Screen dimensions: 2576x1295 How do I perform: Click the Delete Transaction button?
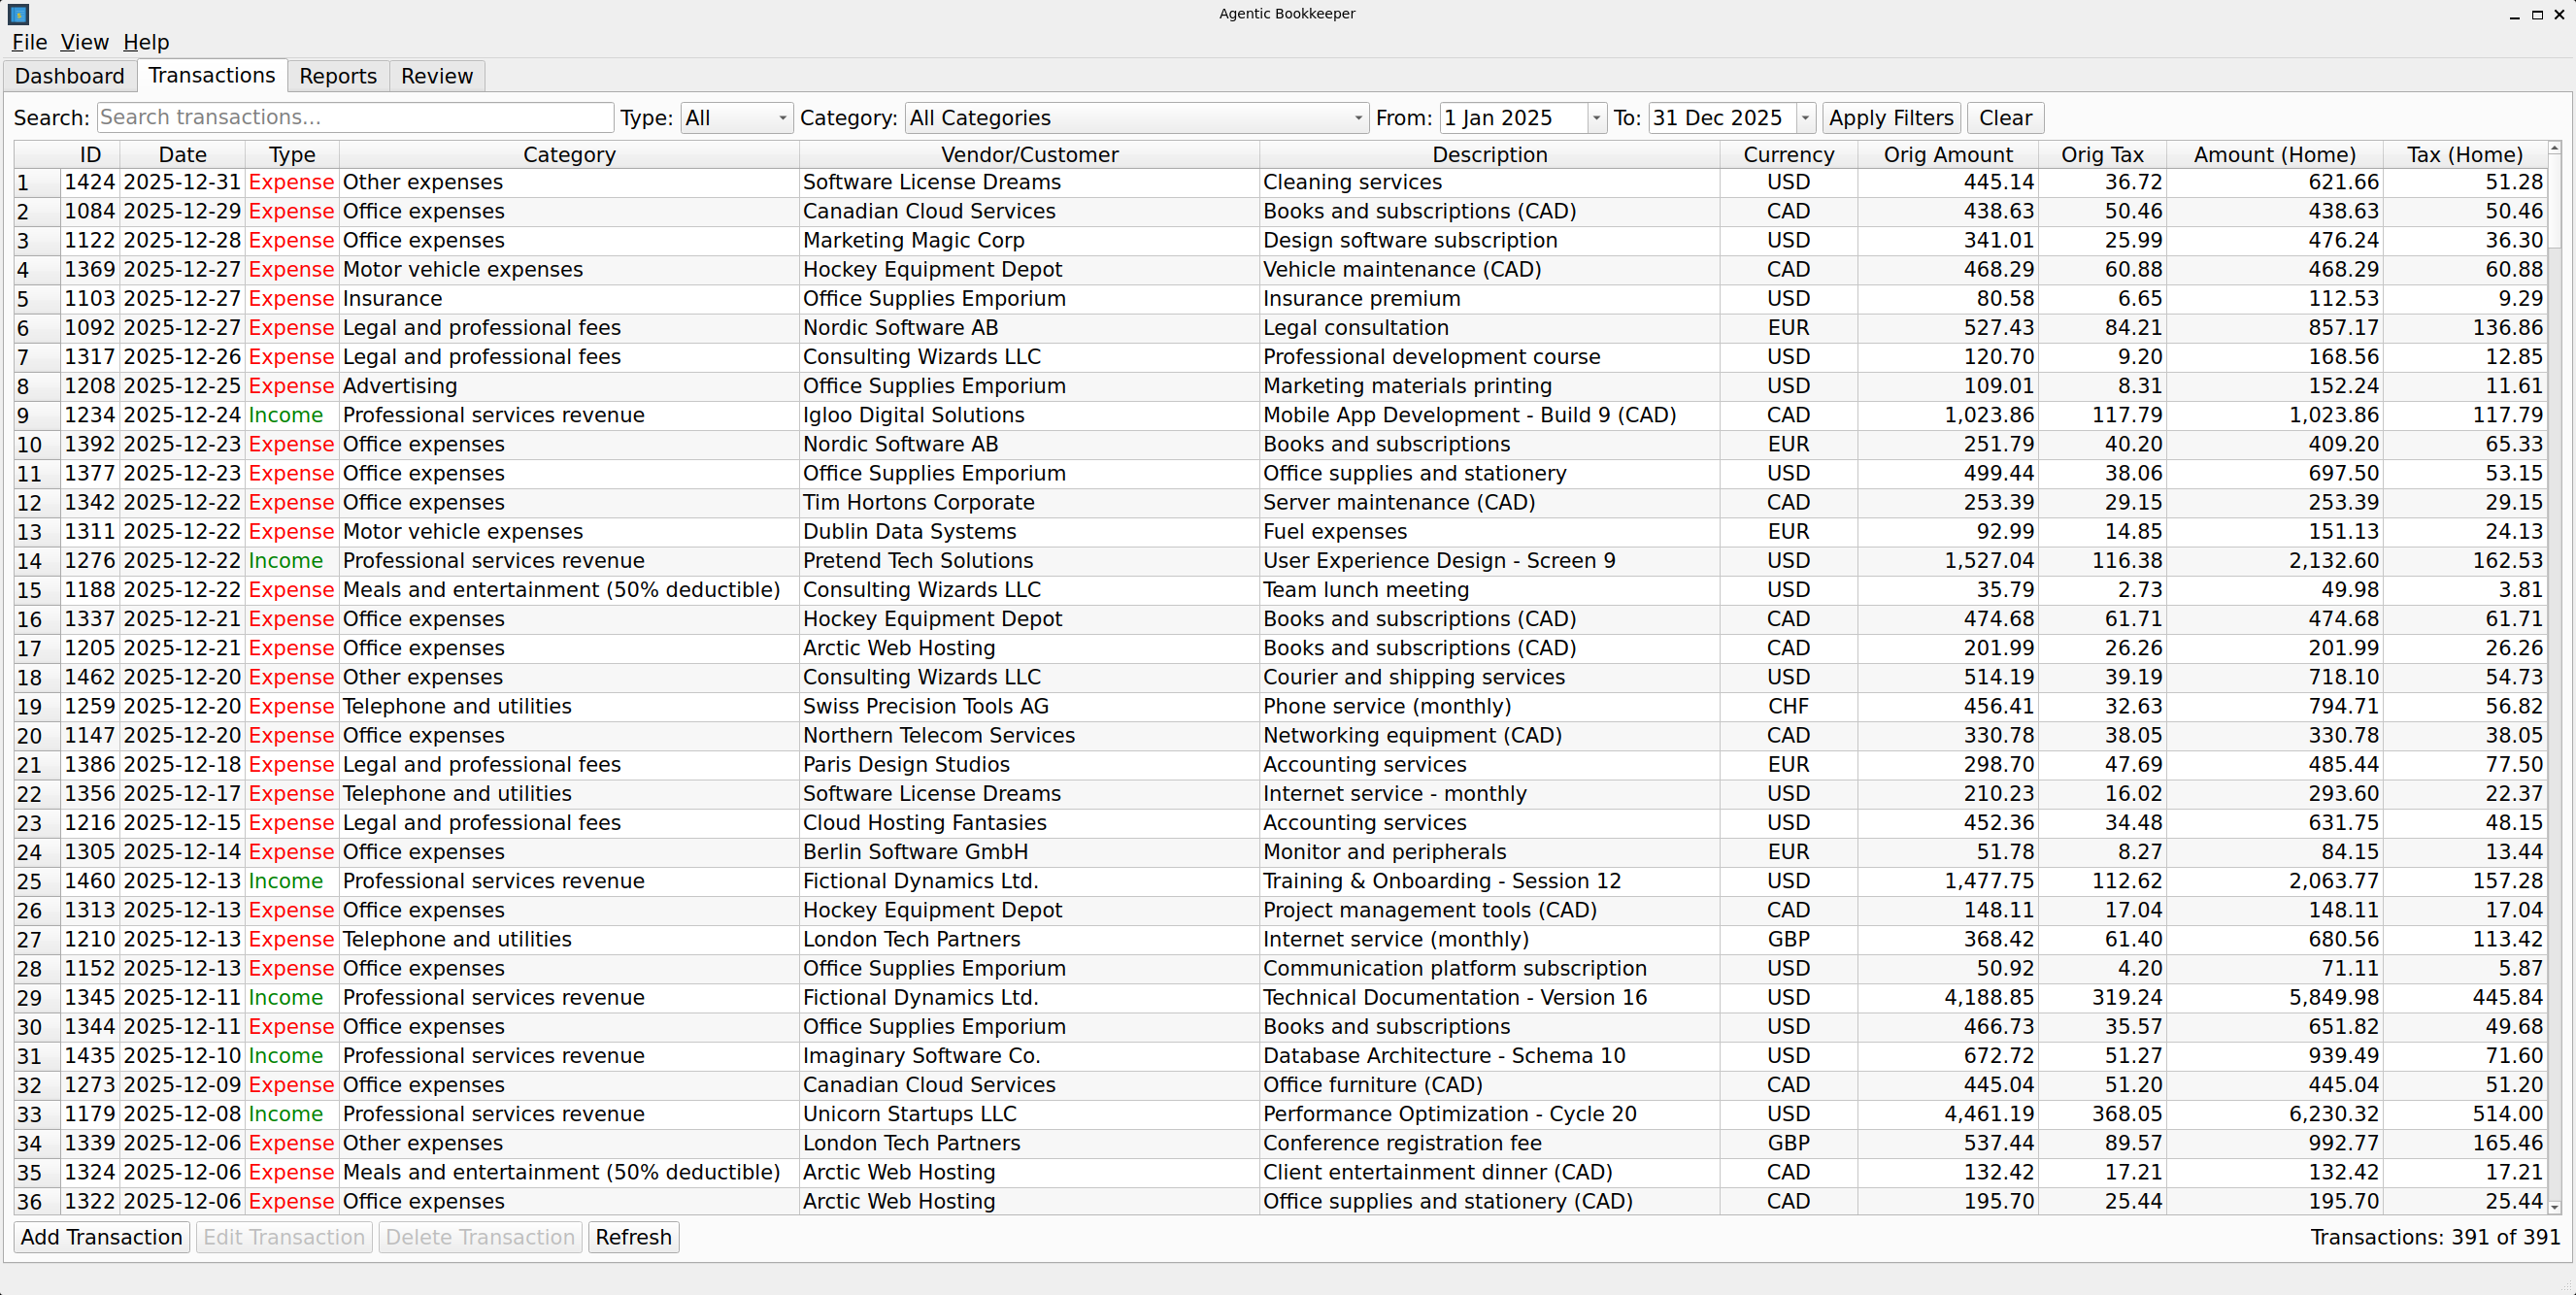(x=480, y=1237)
